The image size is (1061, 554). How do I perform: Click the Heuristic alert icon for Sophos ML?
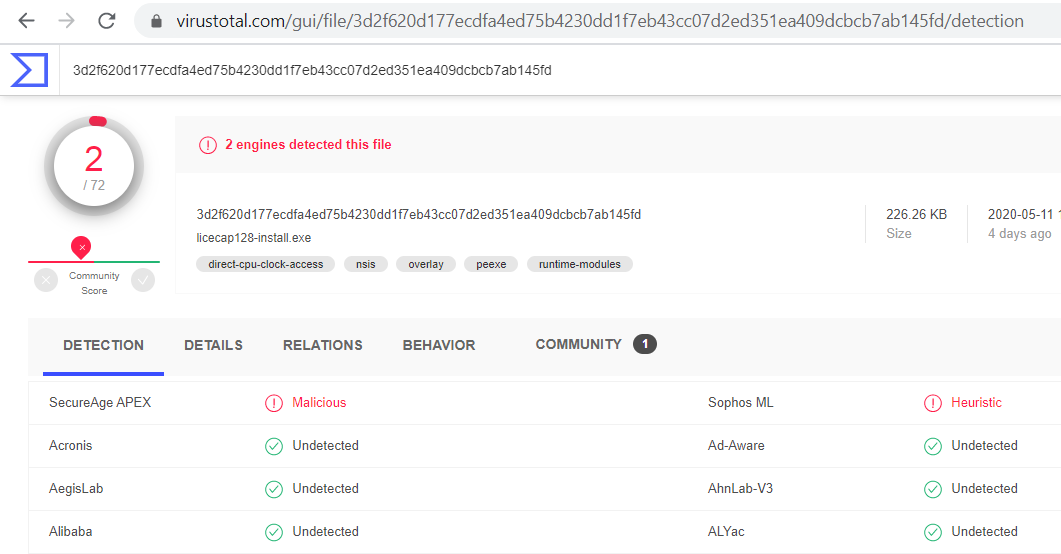pos(932,403)
